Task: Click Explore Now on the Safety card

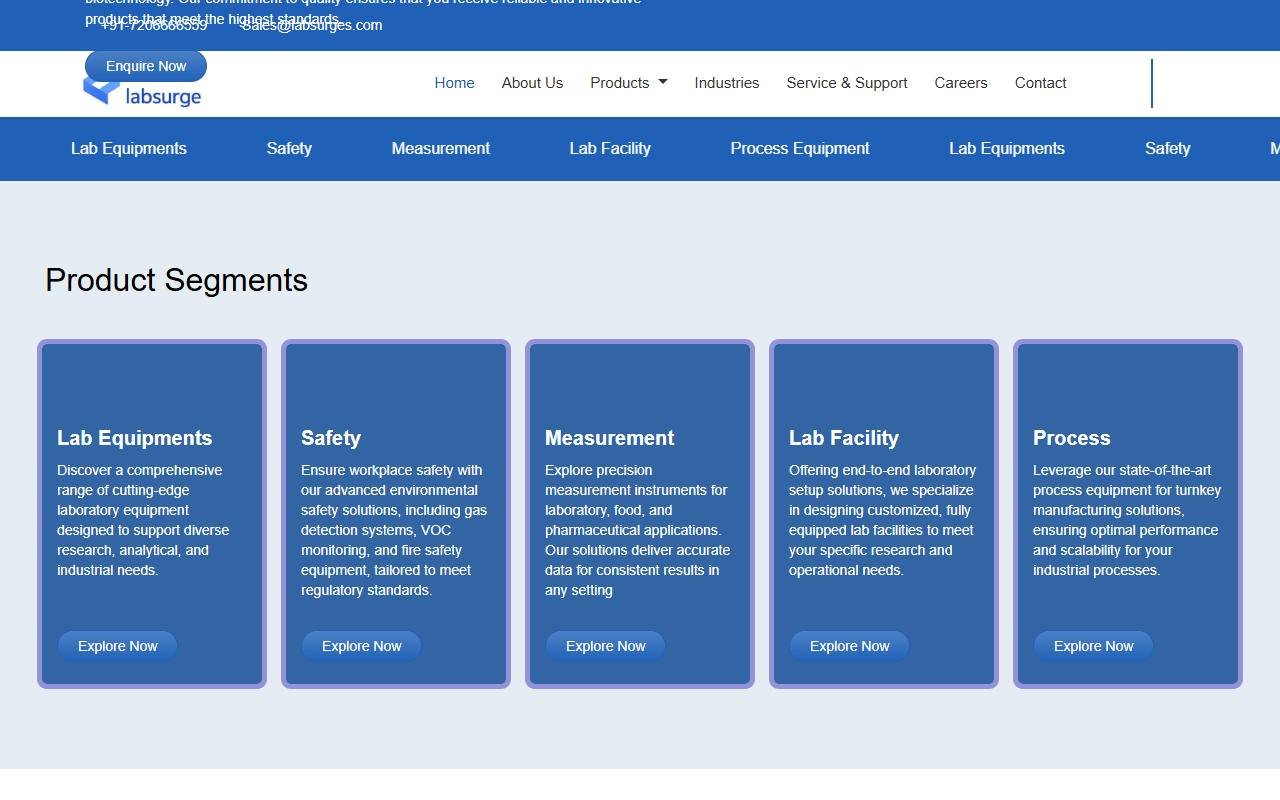Action: pyautogui.click(x=361, y=646)
